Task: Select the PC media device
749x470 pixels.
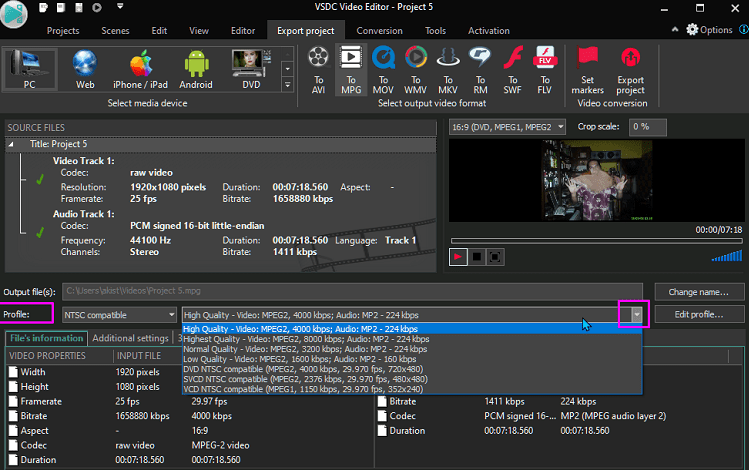Action: (30, 69)
